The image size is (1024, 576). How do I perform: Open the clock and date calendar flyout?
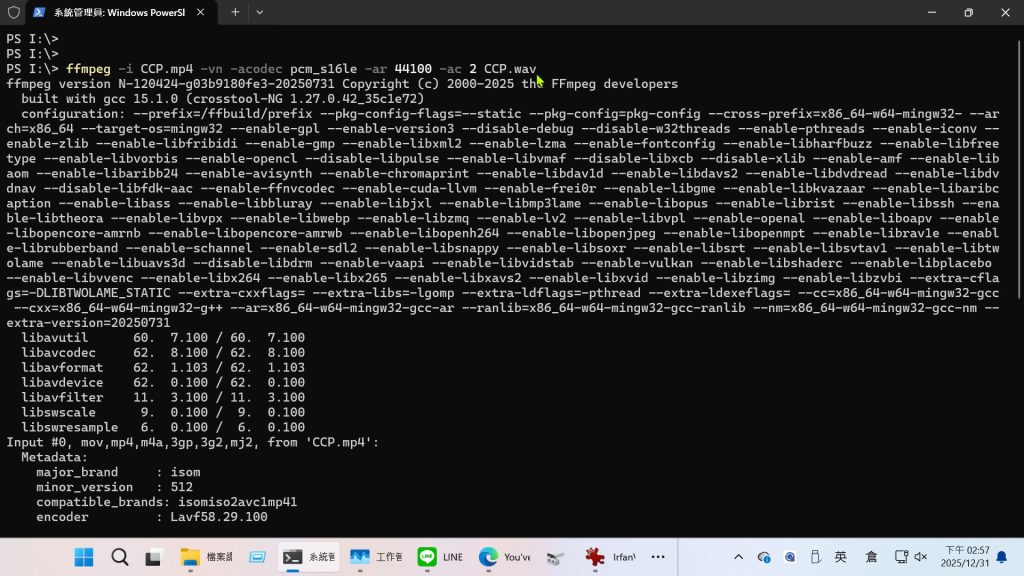(966, 557)
